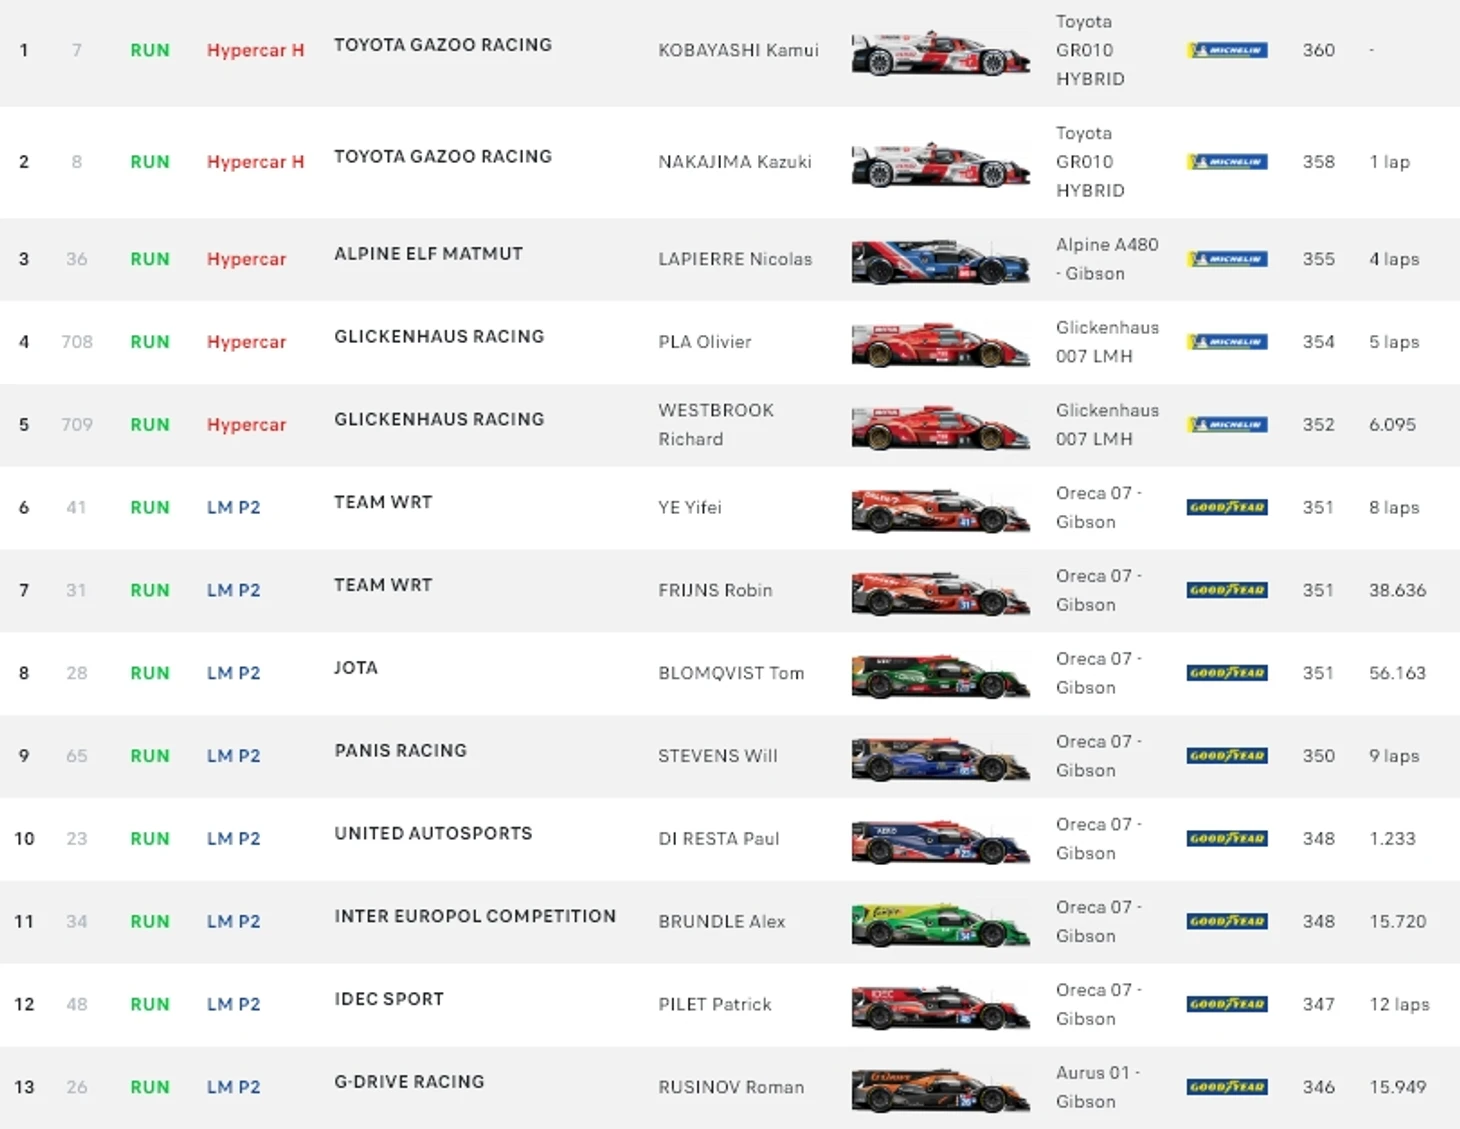Open TOYOTA GAZOO RACING team in position 2
The width and height of the screenshot is (1460, 1129).
coord(443,157)
